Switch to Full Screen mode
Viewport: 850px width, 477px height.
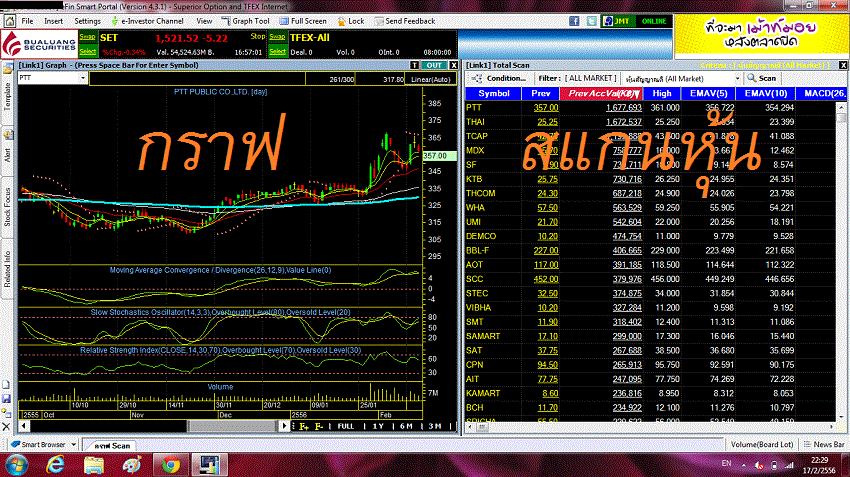[303, 21]
